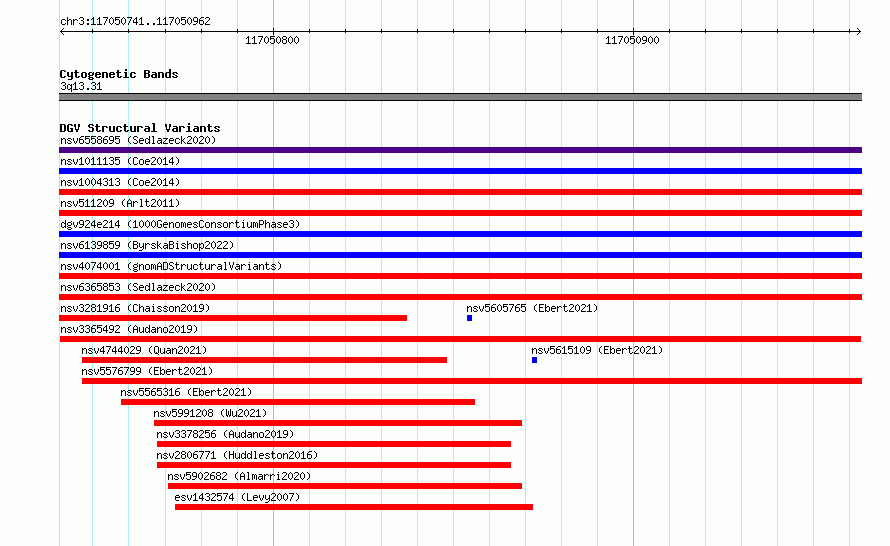Open nsv6139859 (ByrskaBishop2022) label
This screenshot has width=890, height=546.
(147, 245)
